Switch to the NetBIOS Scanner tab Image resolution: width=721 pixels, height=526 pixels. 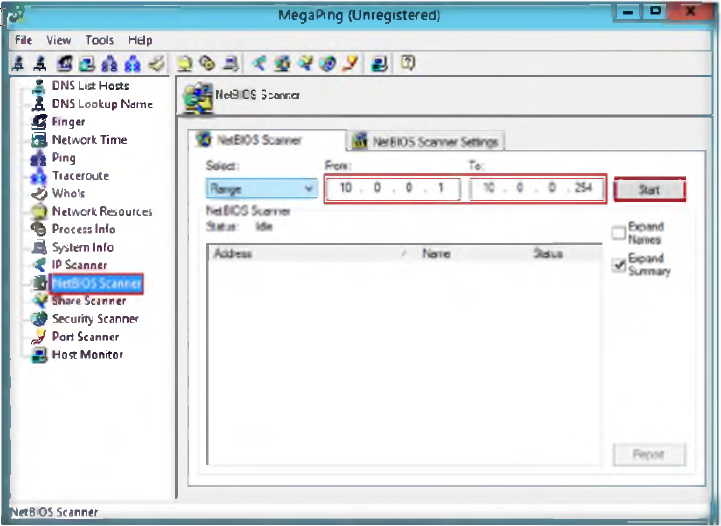coord(267,140)
